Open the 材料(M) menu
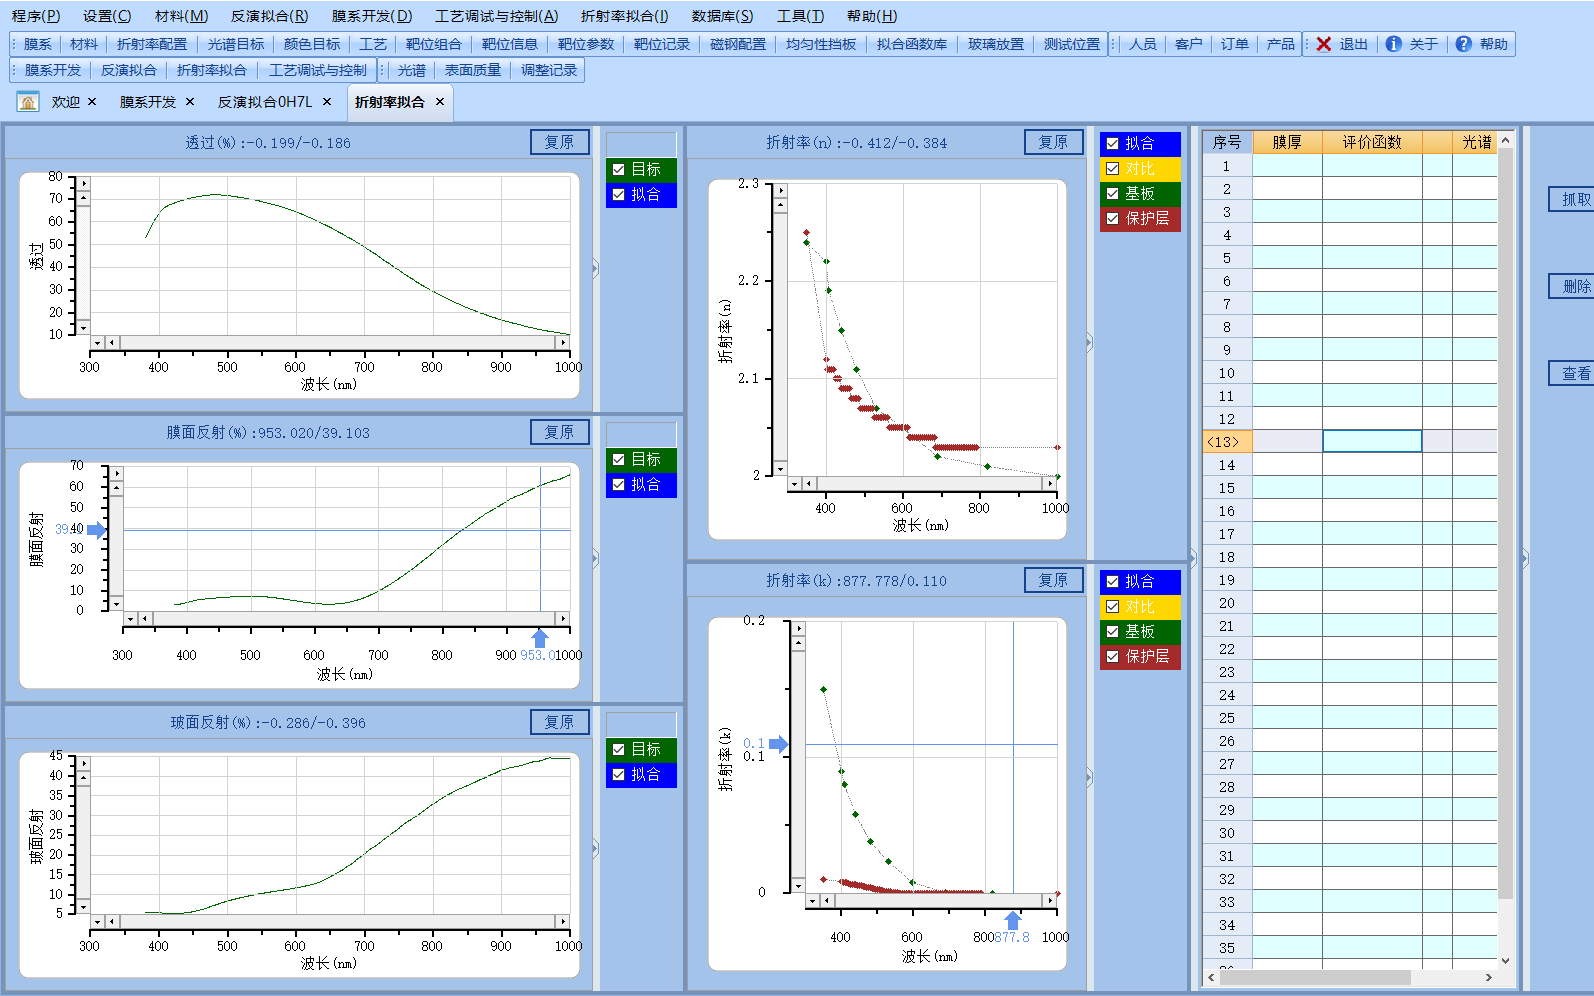This screenshot has height=996, width=1594. [x=182, y=16]
